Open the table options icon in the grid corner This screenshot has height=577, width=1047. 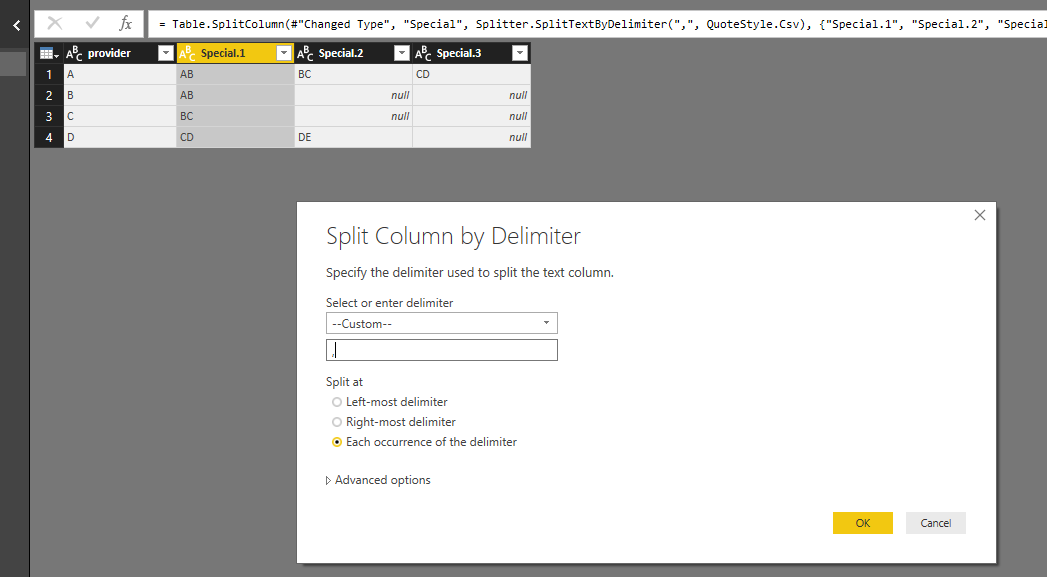tap(49, 53)
